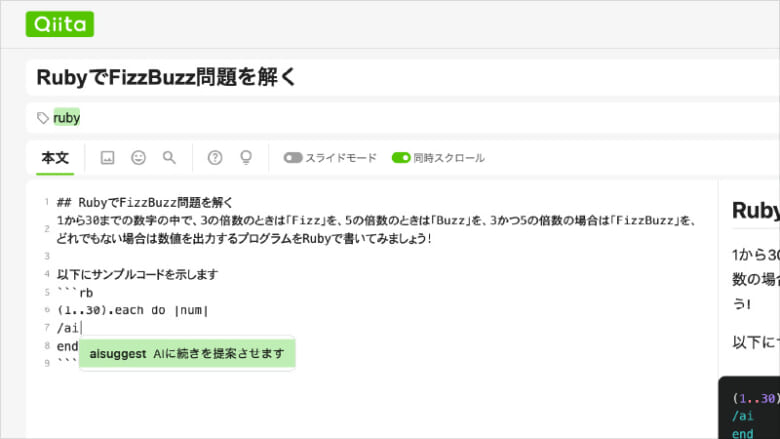Click the article title input field

pos(403,78)
